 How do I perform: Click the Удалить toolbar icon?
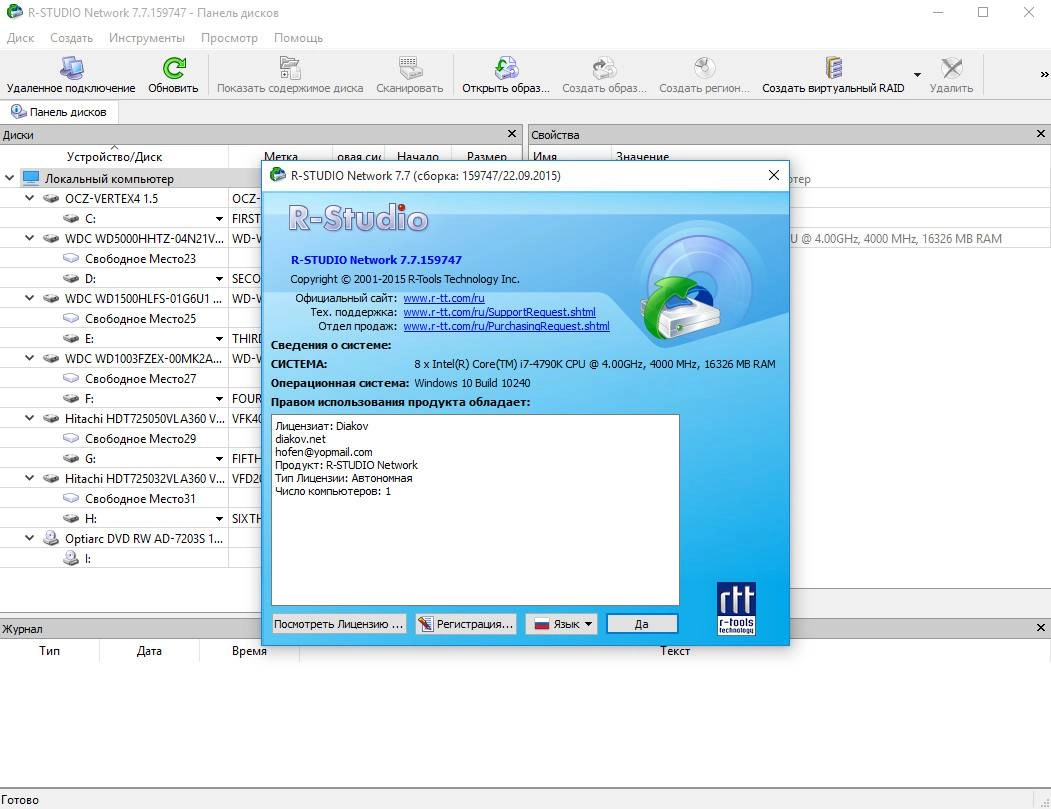click(x=951, y=68)
